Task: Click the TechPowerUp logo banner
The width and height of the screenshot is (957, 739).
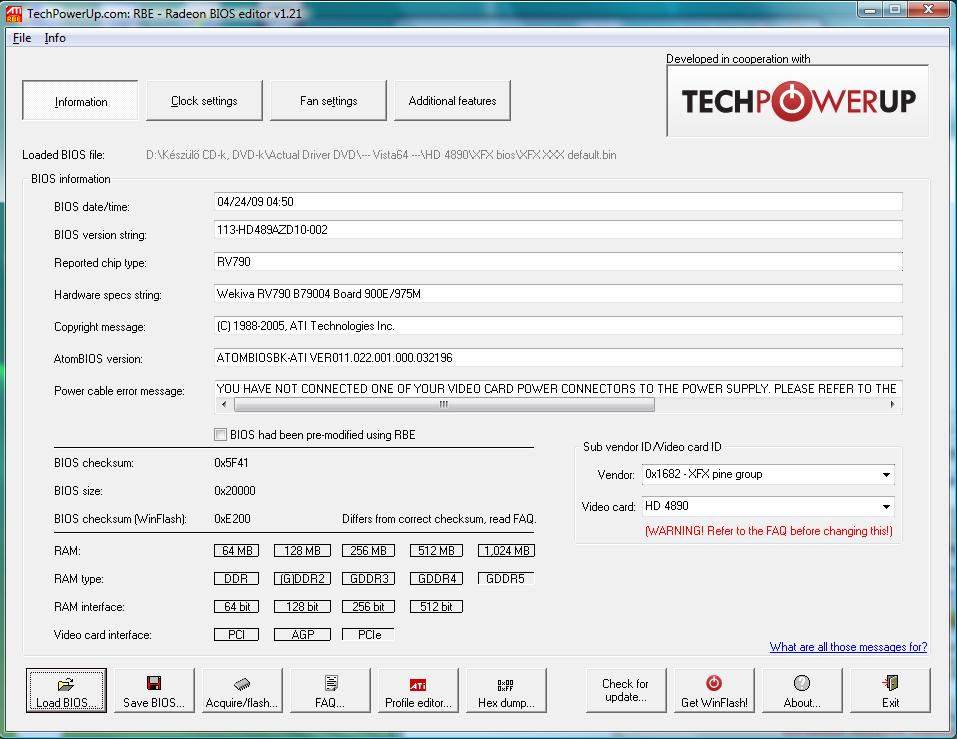Action: 798,101
